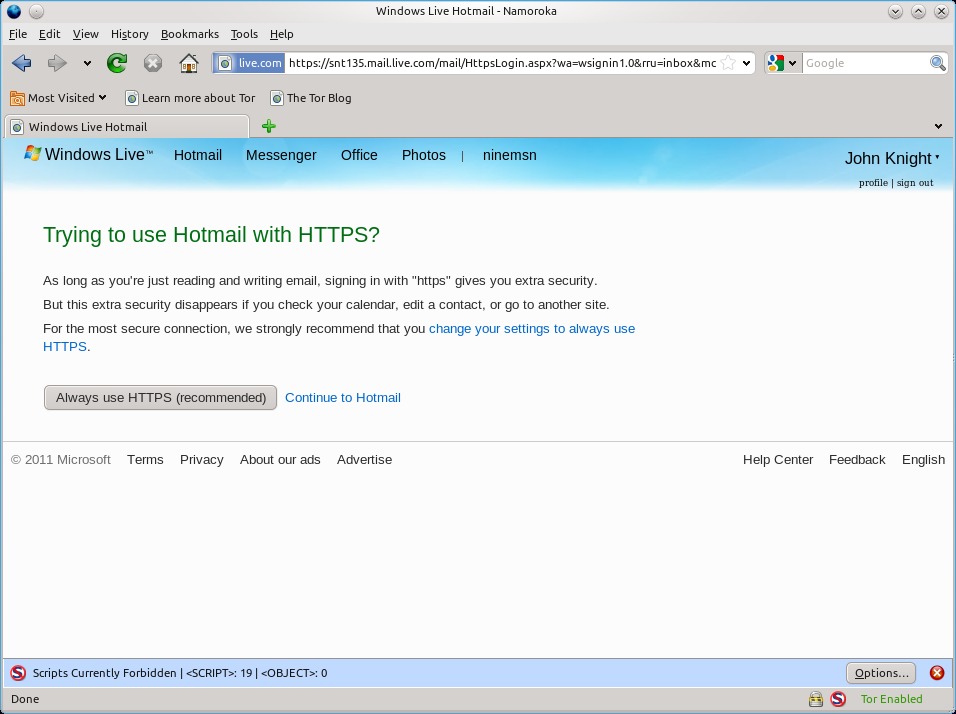This screenshot has width=956, height=714.
Task: Click the bookmark star in the address bar
Action: [729, 63]
